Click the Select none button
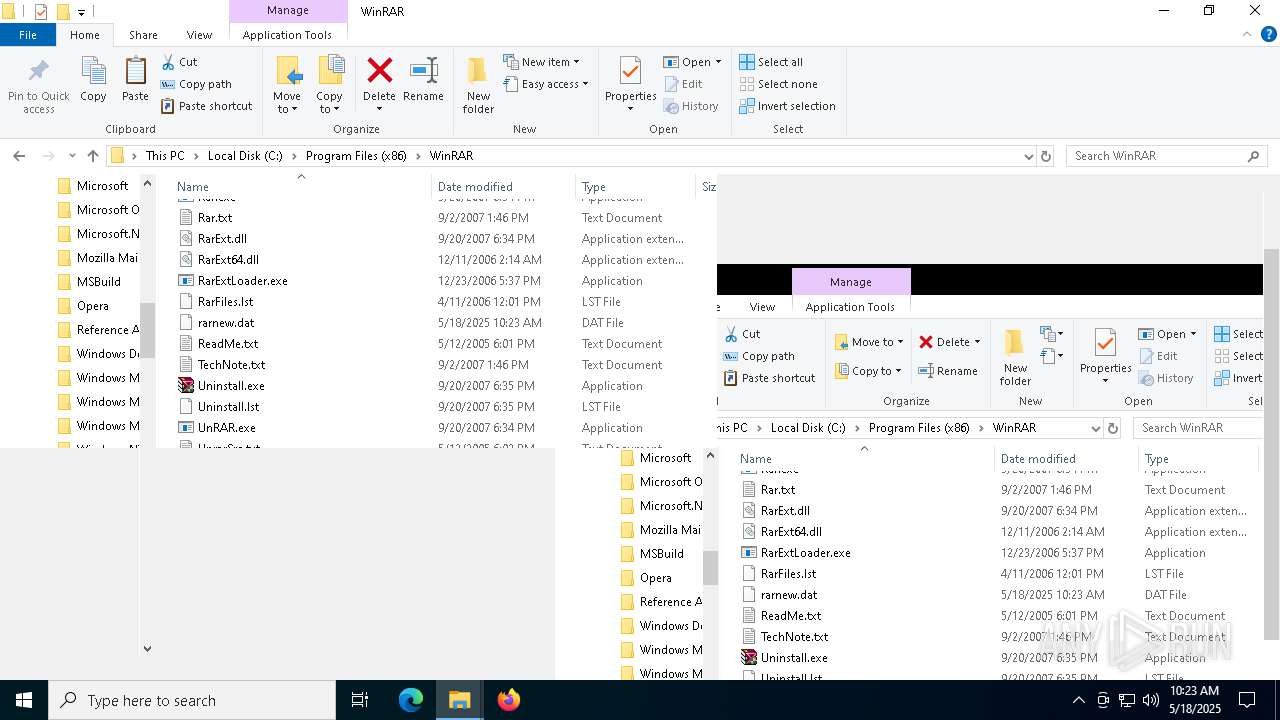 pos(778,84)
